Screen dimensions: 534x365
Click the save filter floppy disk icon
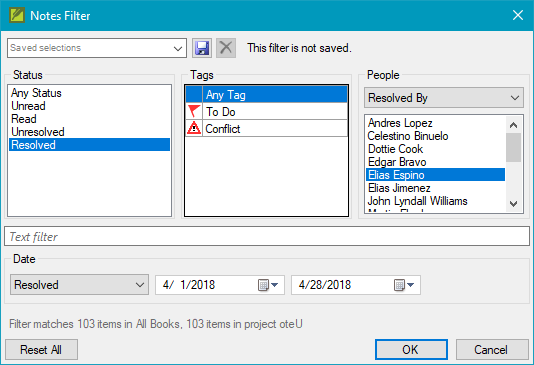click(202, 48)
